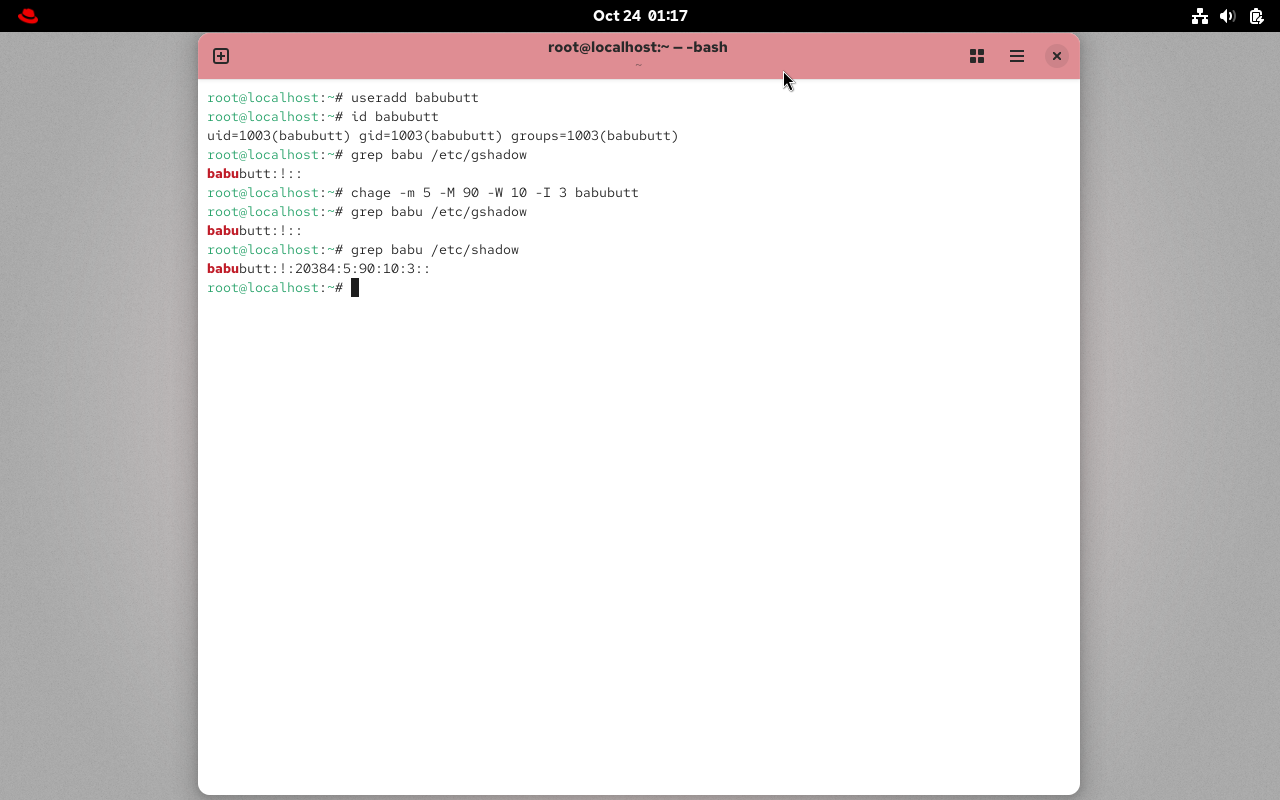The height and width of the screenshot is (800, 1280).
Task: Click the root@localhost:~ window title
Action: pyautogui.click(x=637, y=47)
